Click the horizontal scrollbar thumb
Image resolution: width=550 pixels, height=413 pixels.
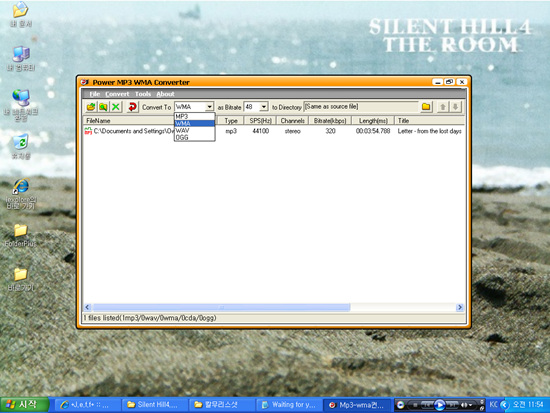221,307
